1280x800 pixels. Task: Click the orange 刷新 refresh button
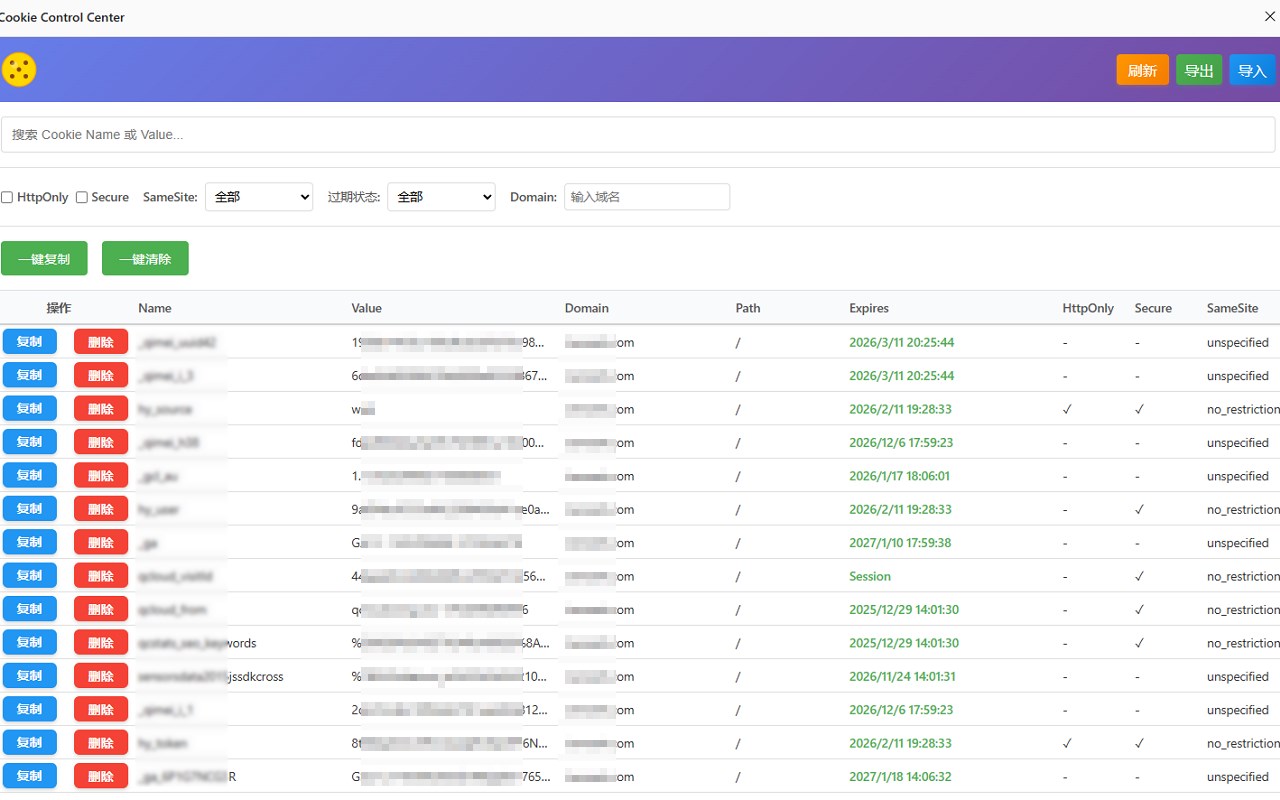[1142, 70]
